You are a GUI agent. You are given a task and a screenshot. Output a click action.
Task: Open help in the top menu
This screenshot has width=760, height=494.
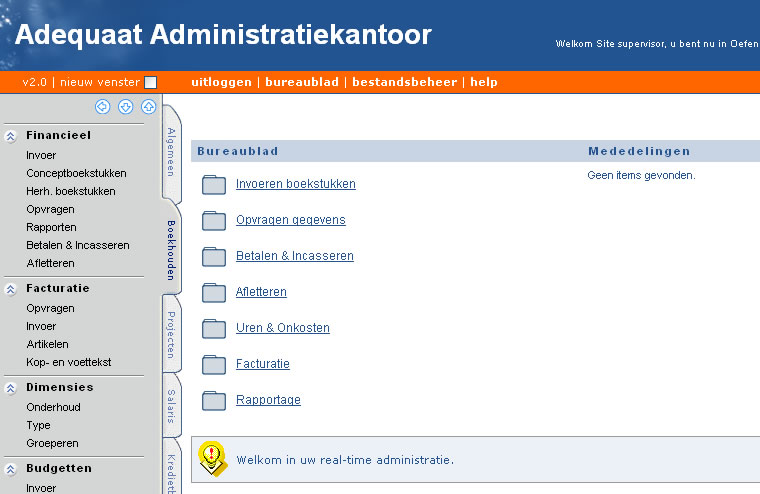click(x=484, y=82)
